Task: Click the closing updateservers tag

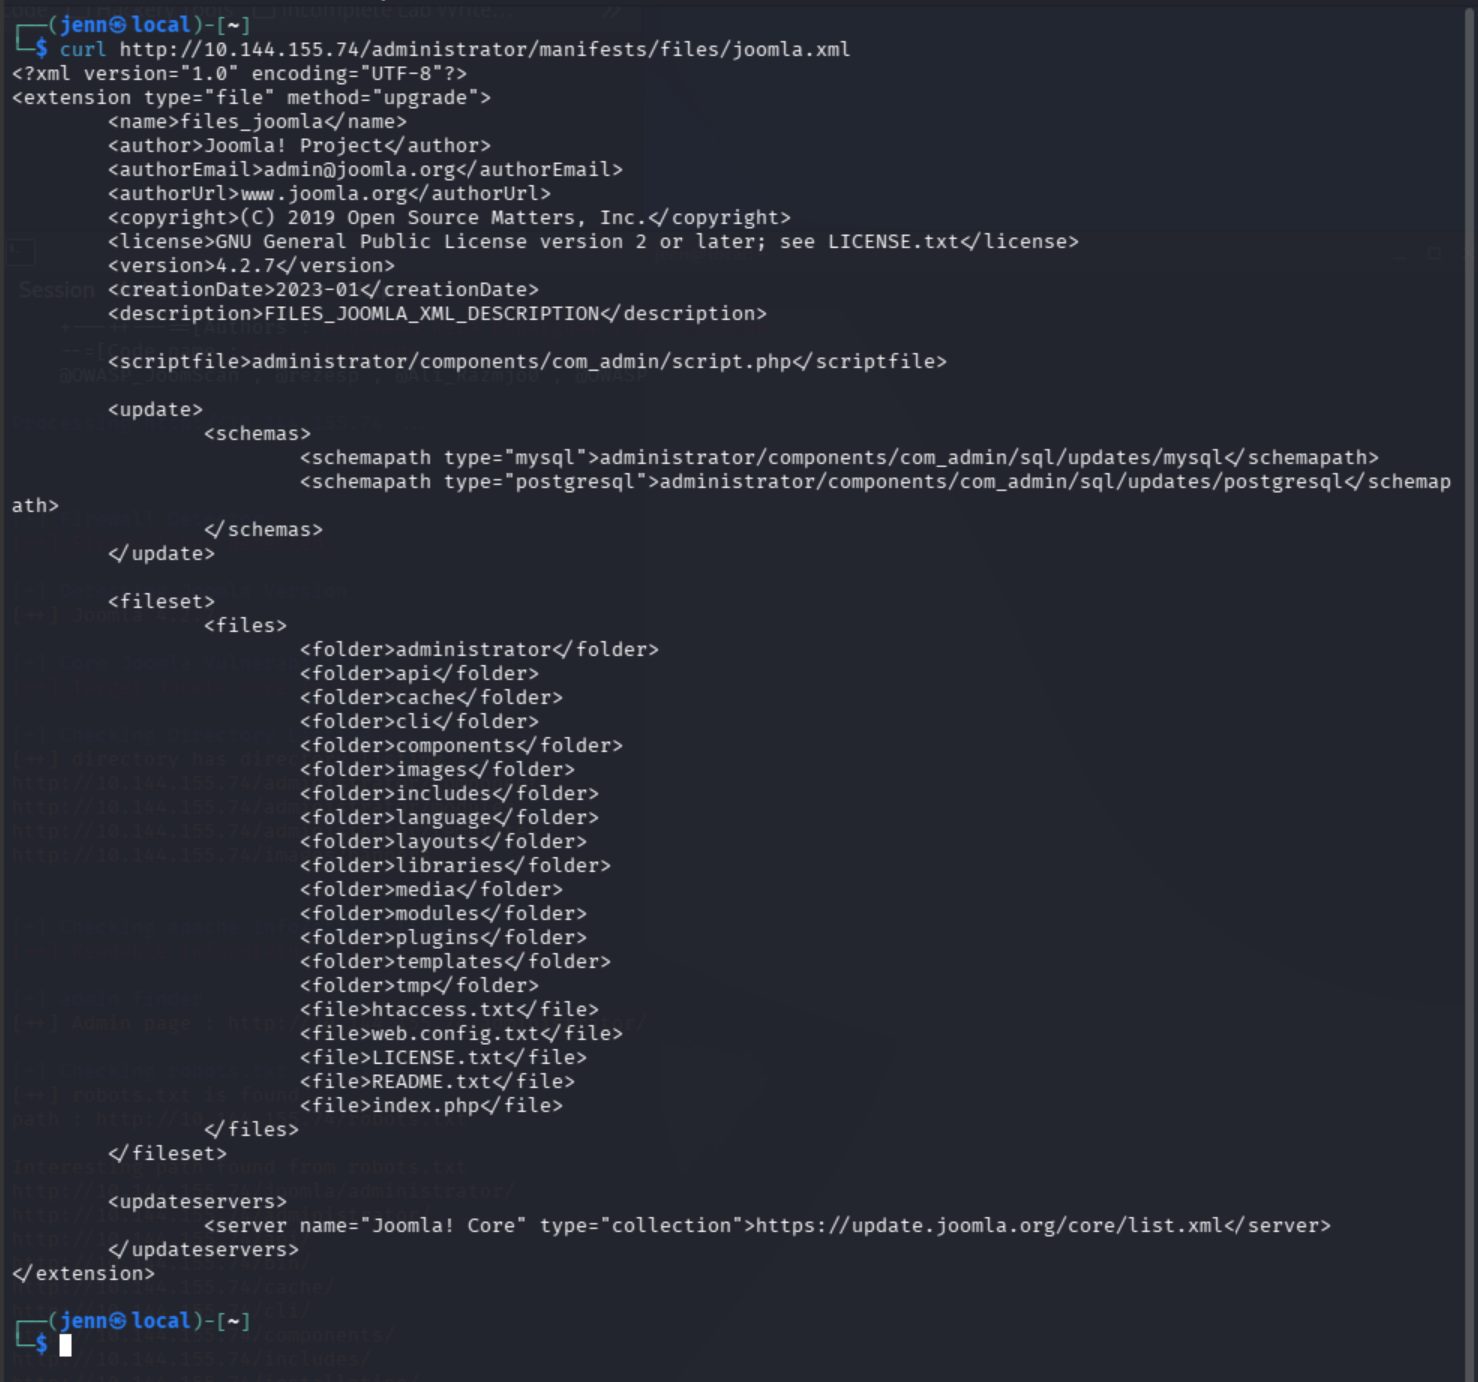Action: point(203,1249)
